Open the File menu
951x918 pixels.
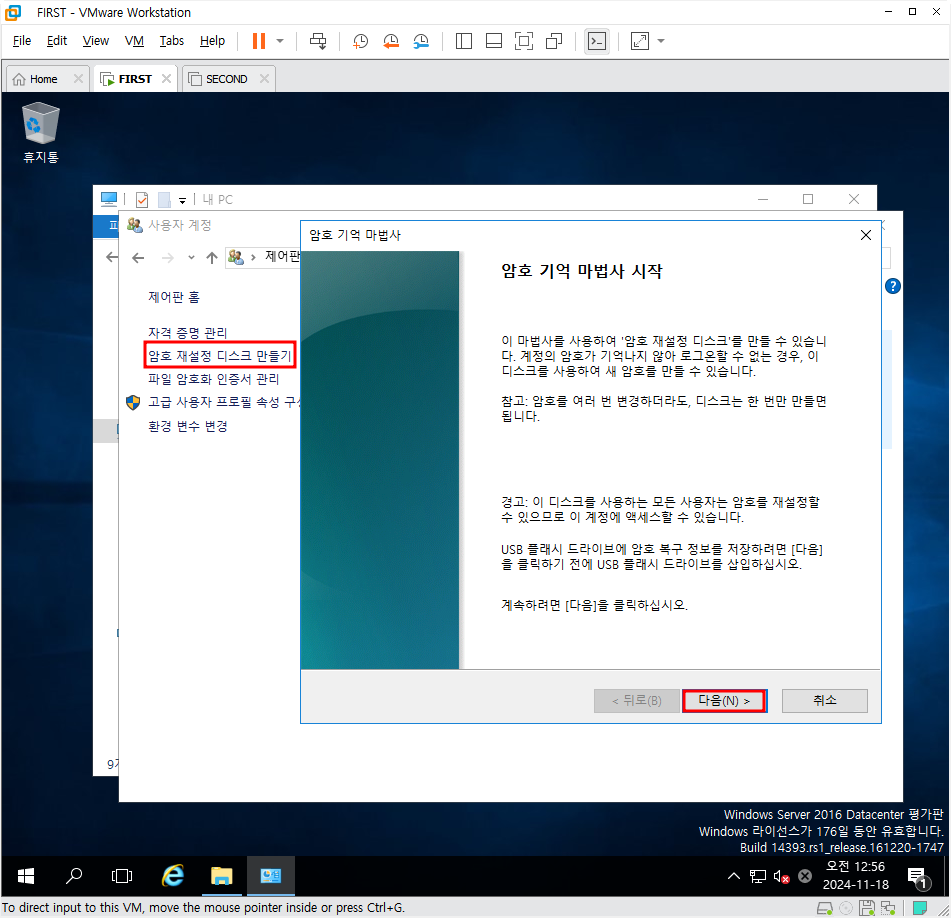pos(22,41)
